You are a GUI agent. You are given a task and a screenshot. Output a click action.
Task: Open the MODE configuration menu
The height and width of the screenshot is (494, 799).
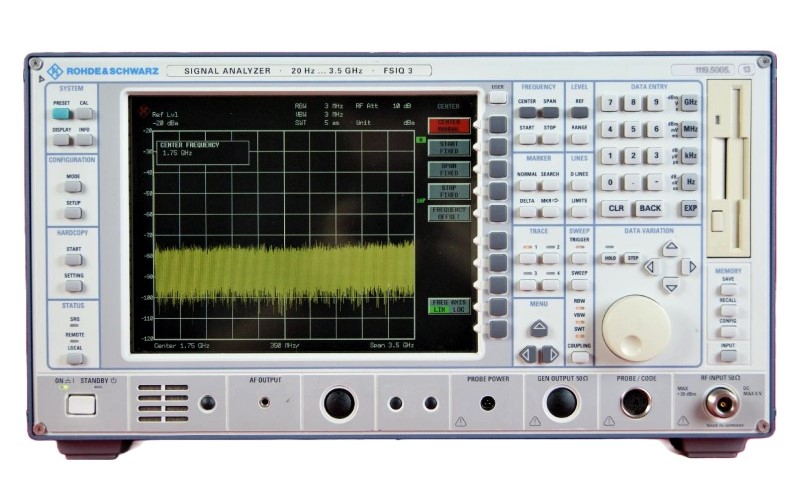[x=74, y=186]
